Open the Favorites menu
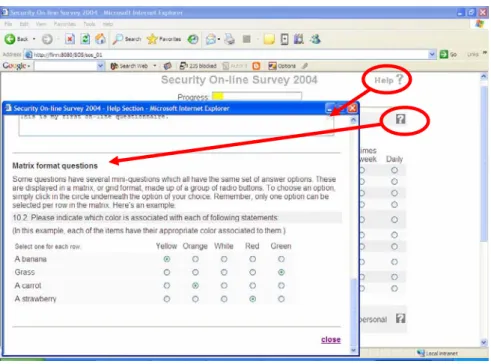 65,24
